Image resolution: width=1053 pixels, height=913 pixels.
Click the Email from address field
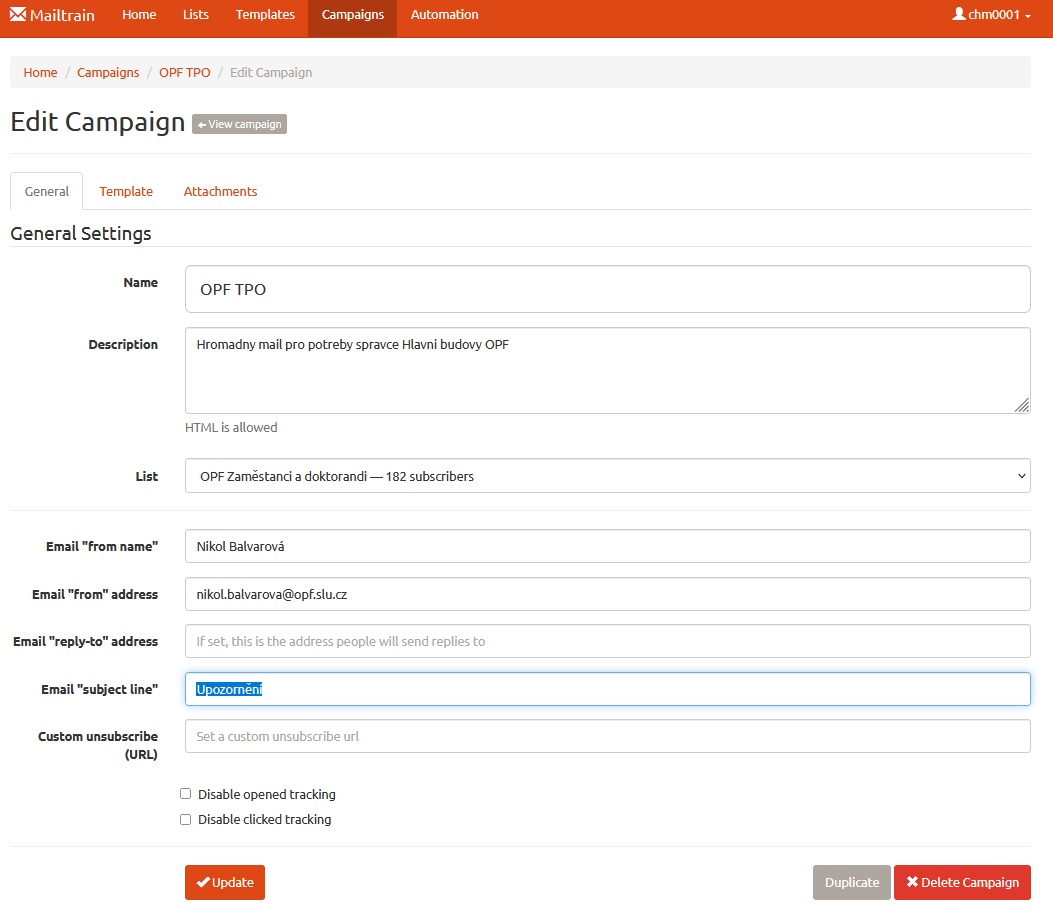point(608,594)
